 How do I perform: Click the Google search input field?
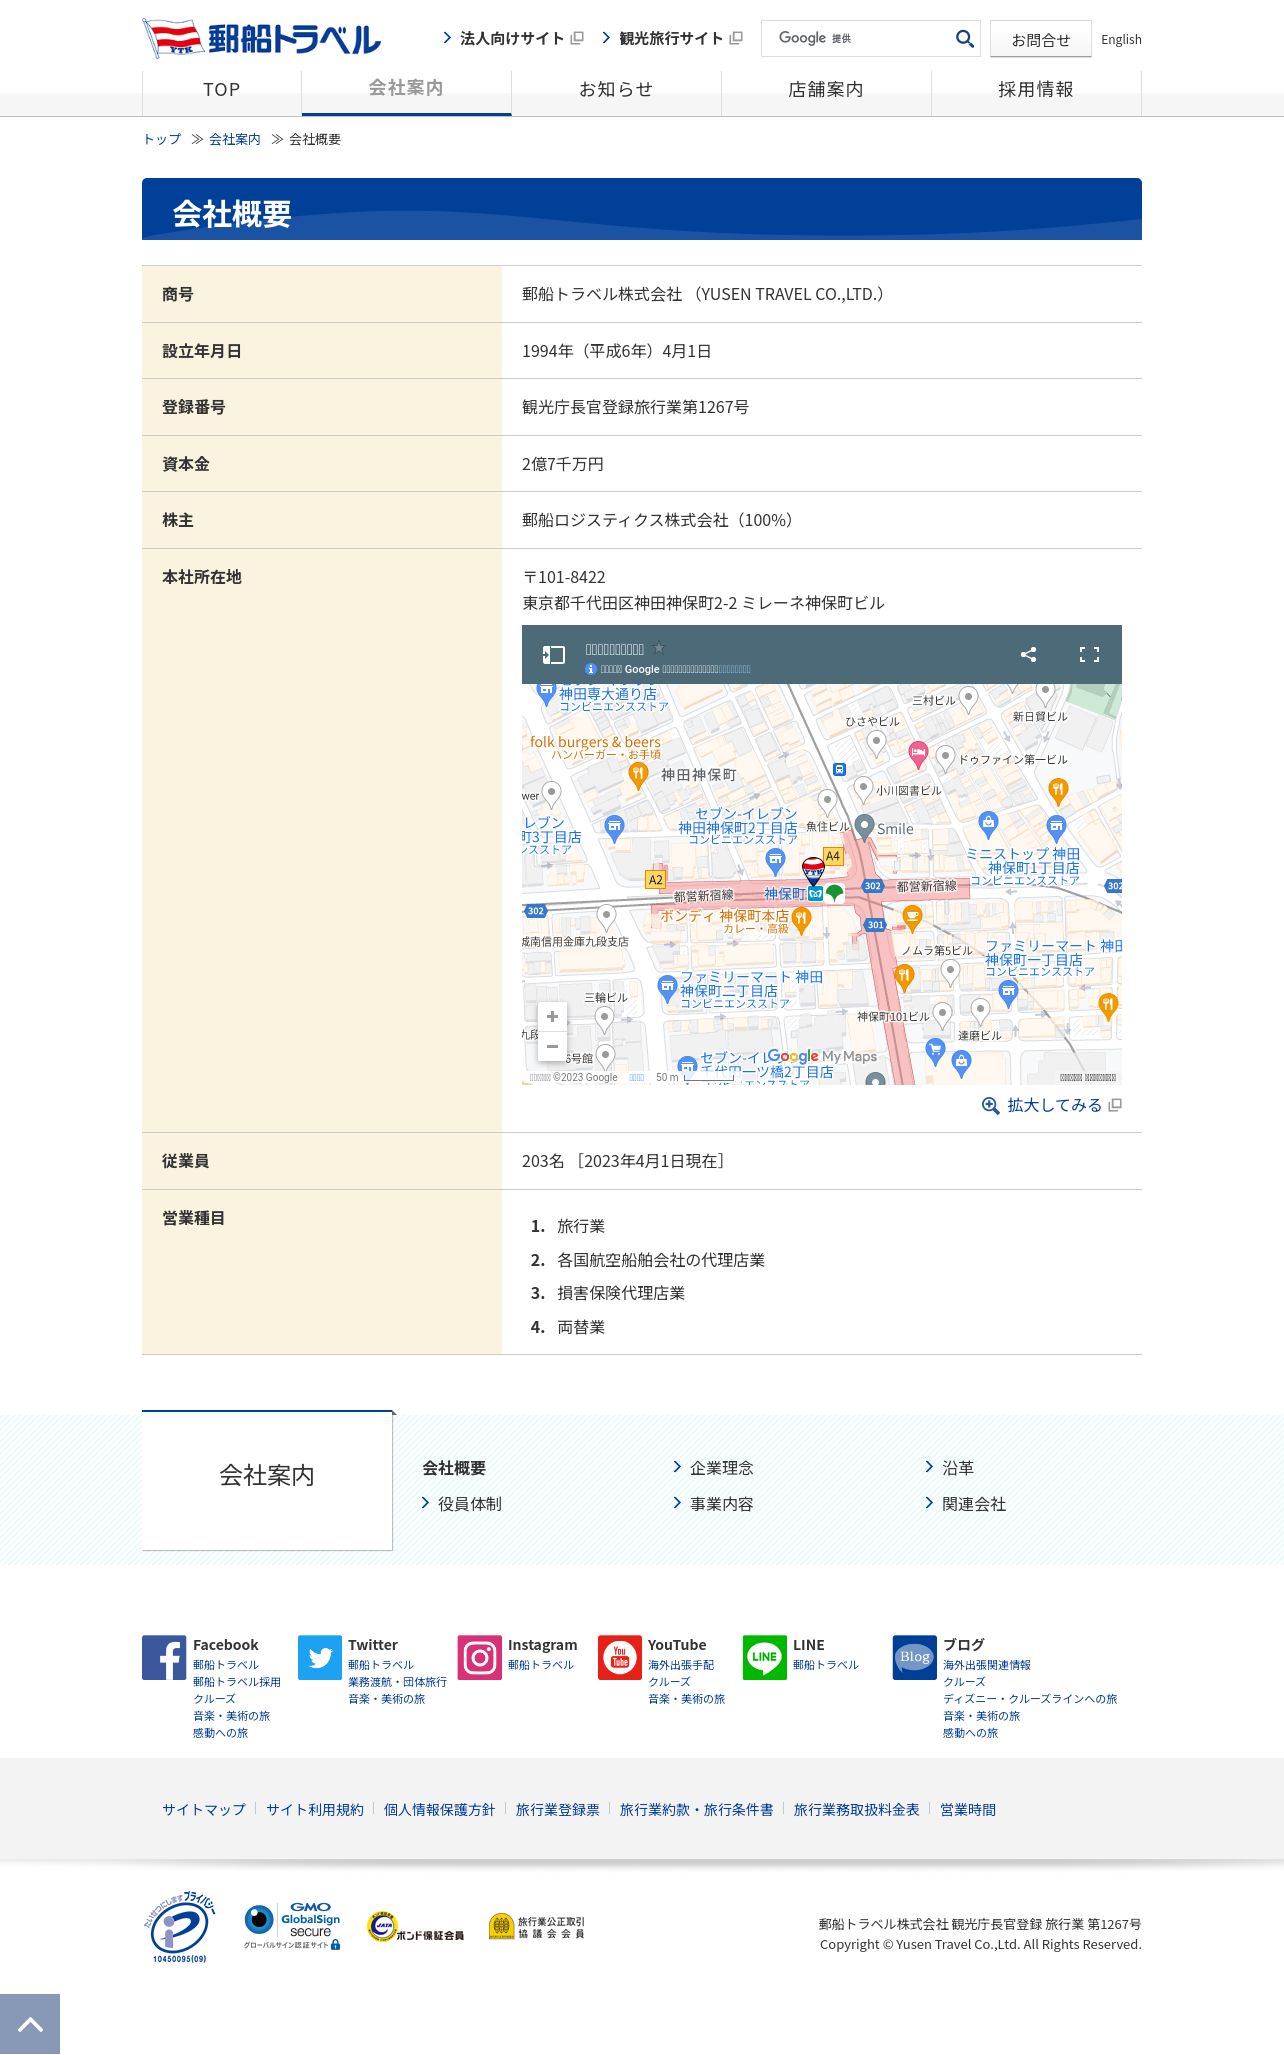(856, 38)
